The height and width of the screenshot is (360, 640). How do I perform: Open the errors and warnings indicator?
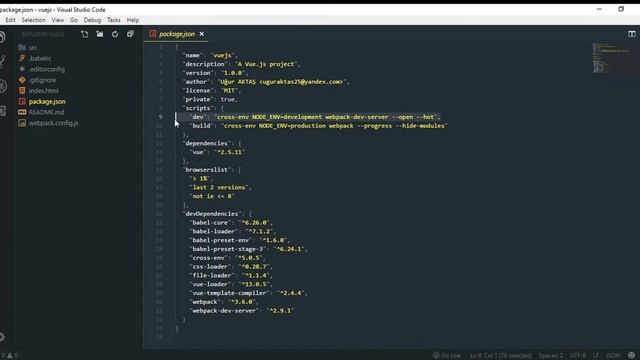pyautogui.click(x=9, y=356)
